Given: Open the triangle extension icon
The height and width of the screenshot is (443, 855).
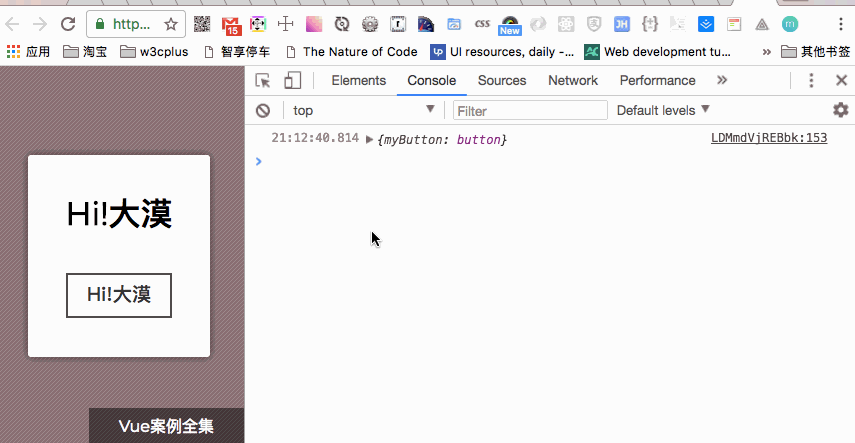Looking at the screenshot, I should (x=762, y=24).
